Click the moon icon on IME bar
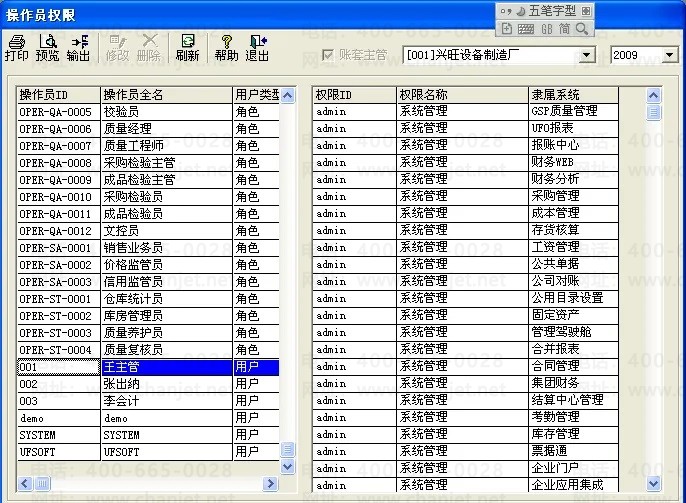 521,11
